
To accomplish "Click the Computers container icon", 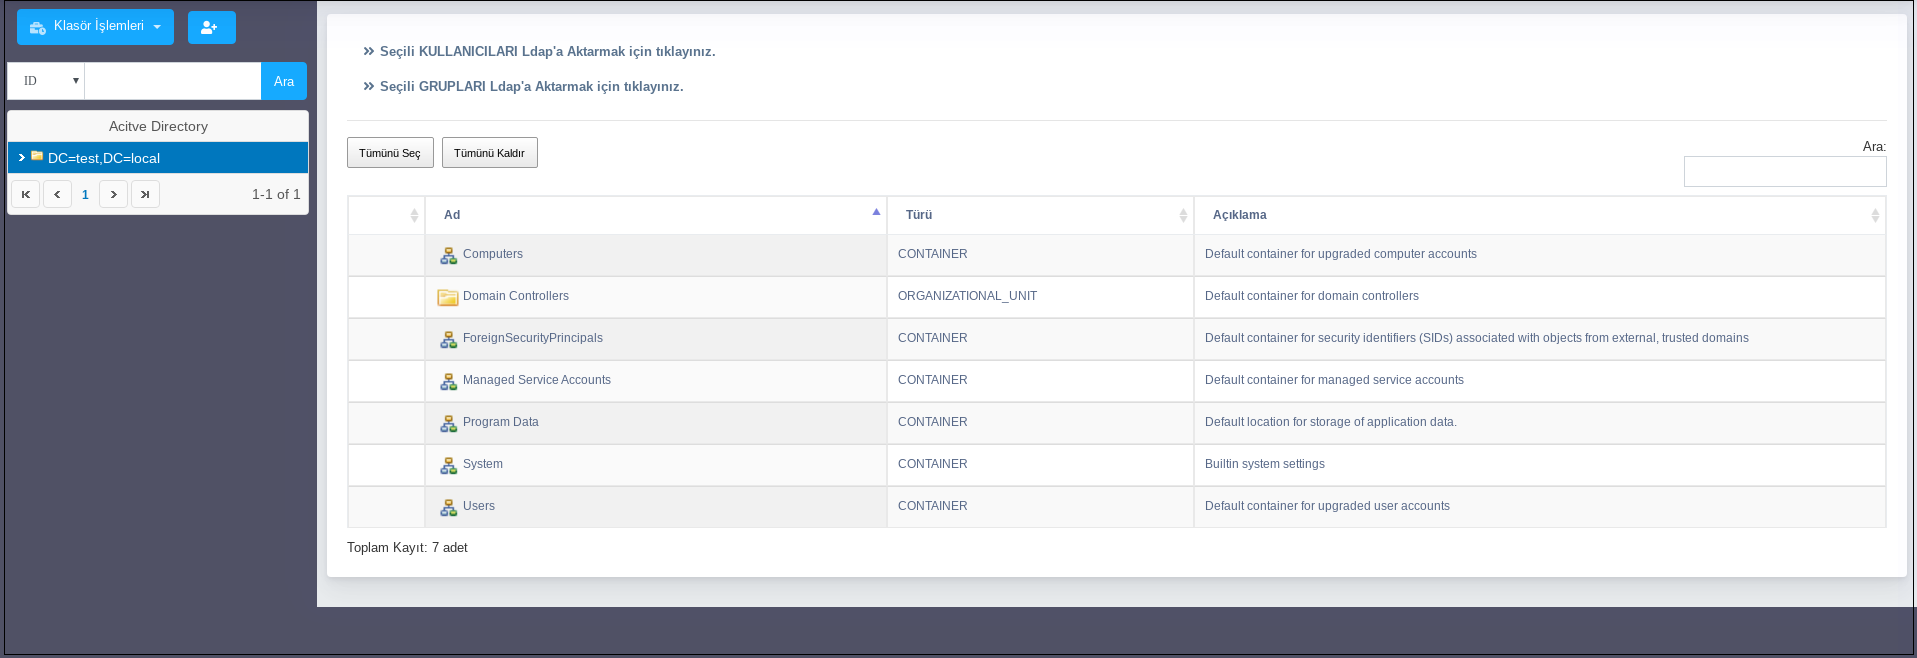I will coord(448,255).
